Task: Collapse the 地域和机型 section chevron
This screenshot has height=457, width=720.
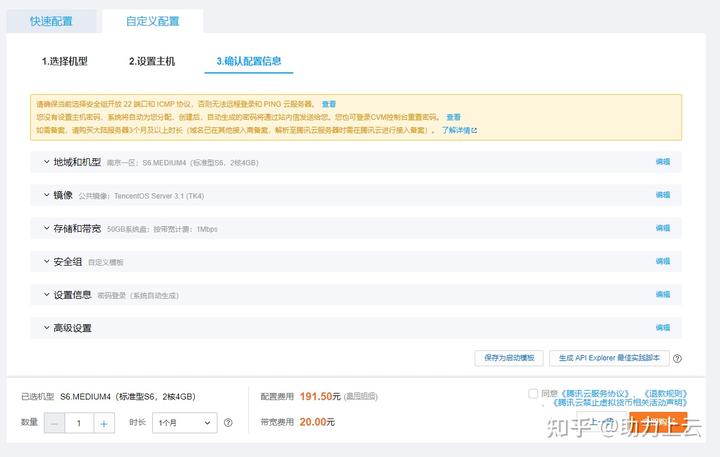Action: [46, 162]
